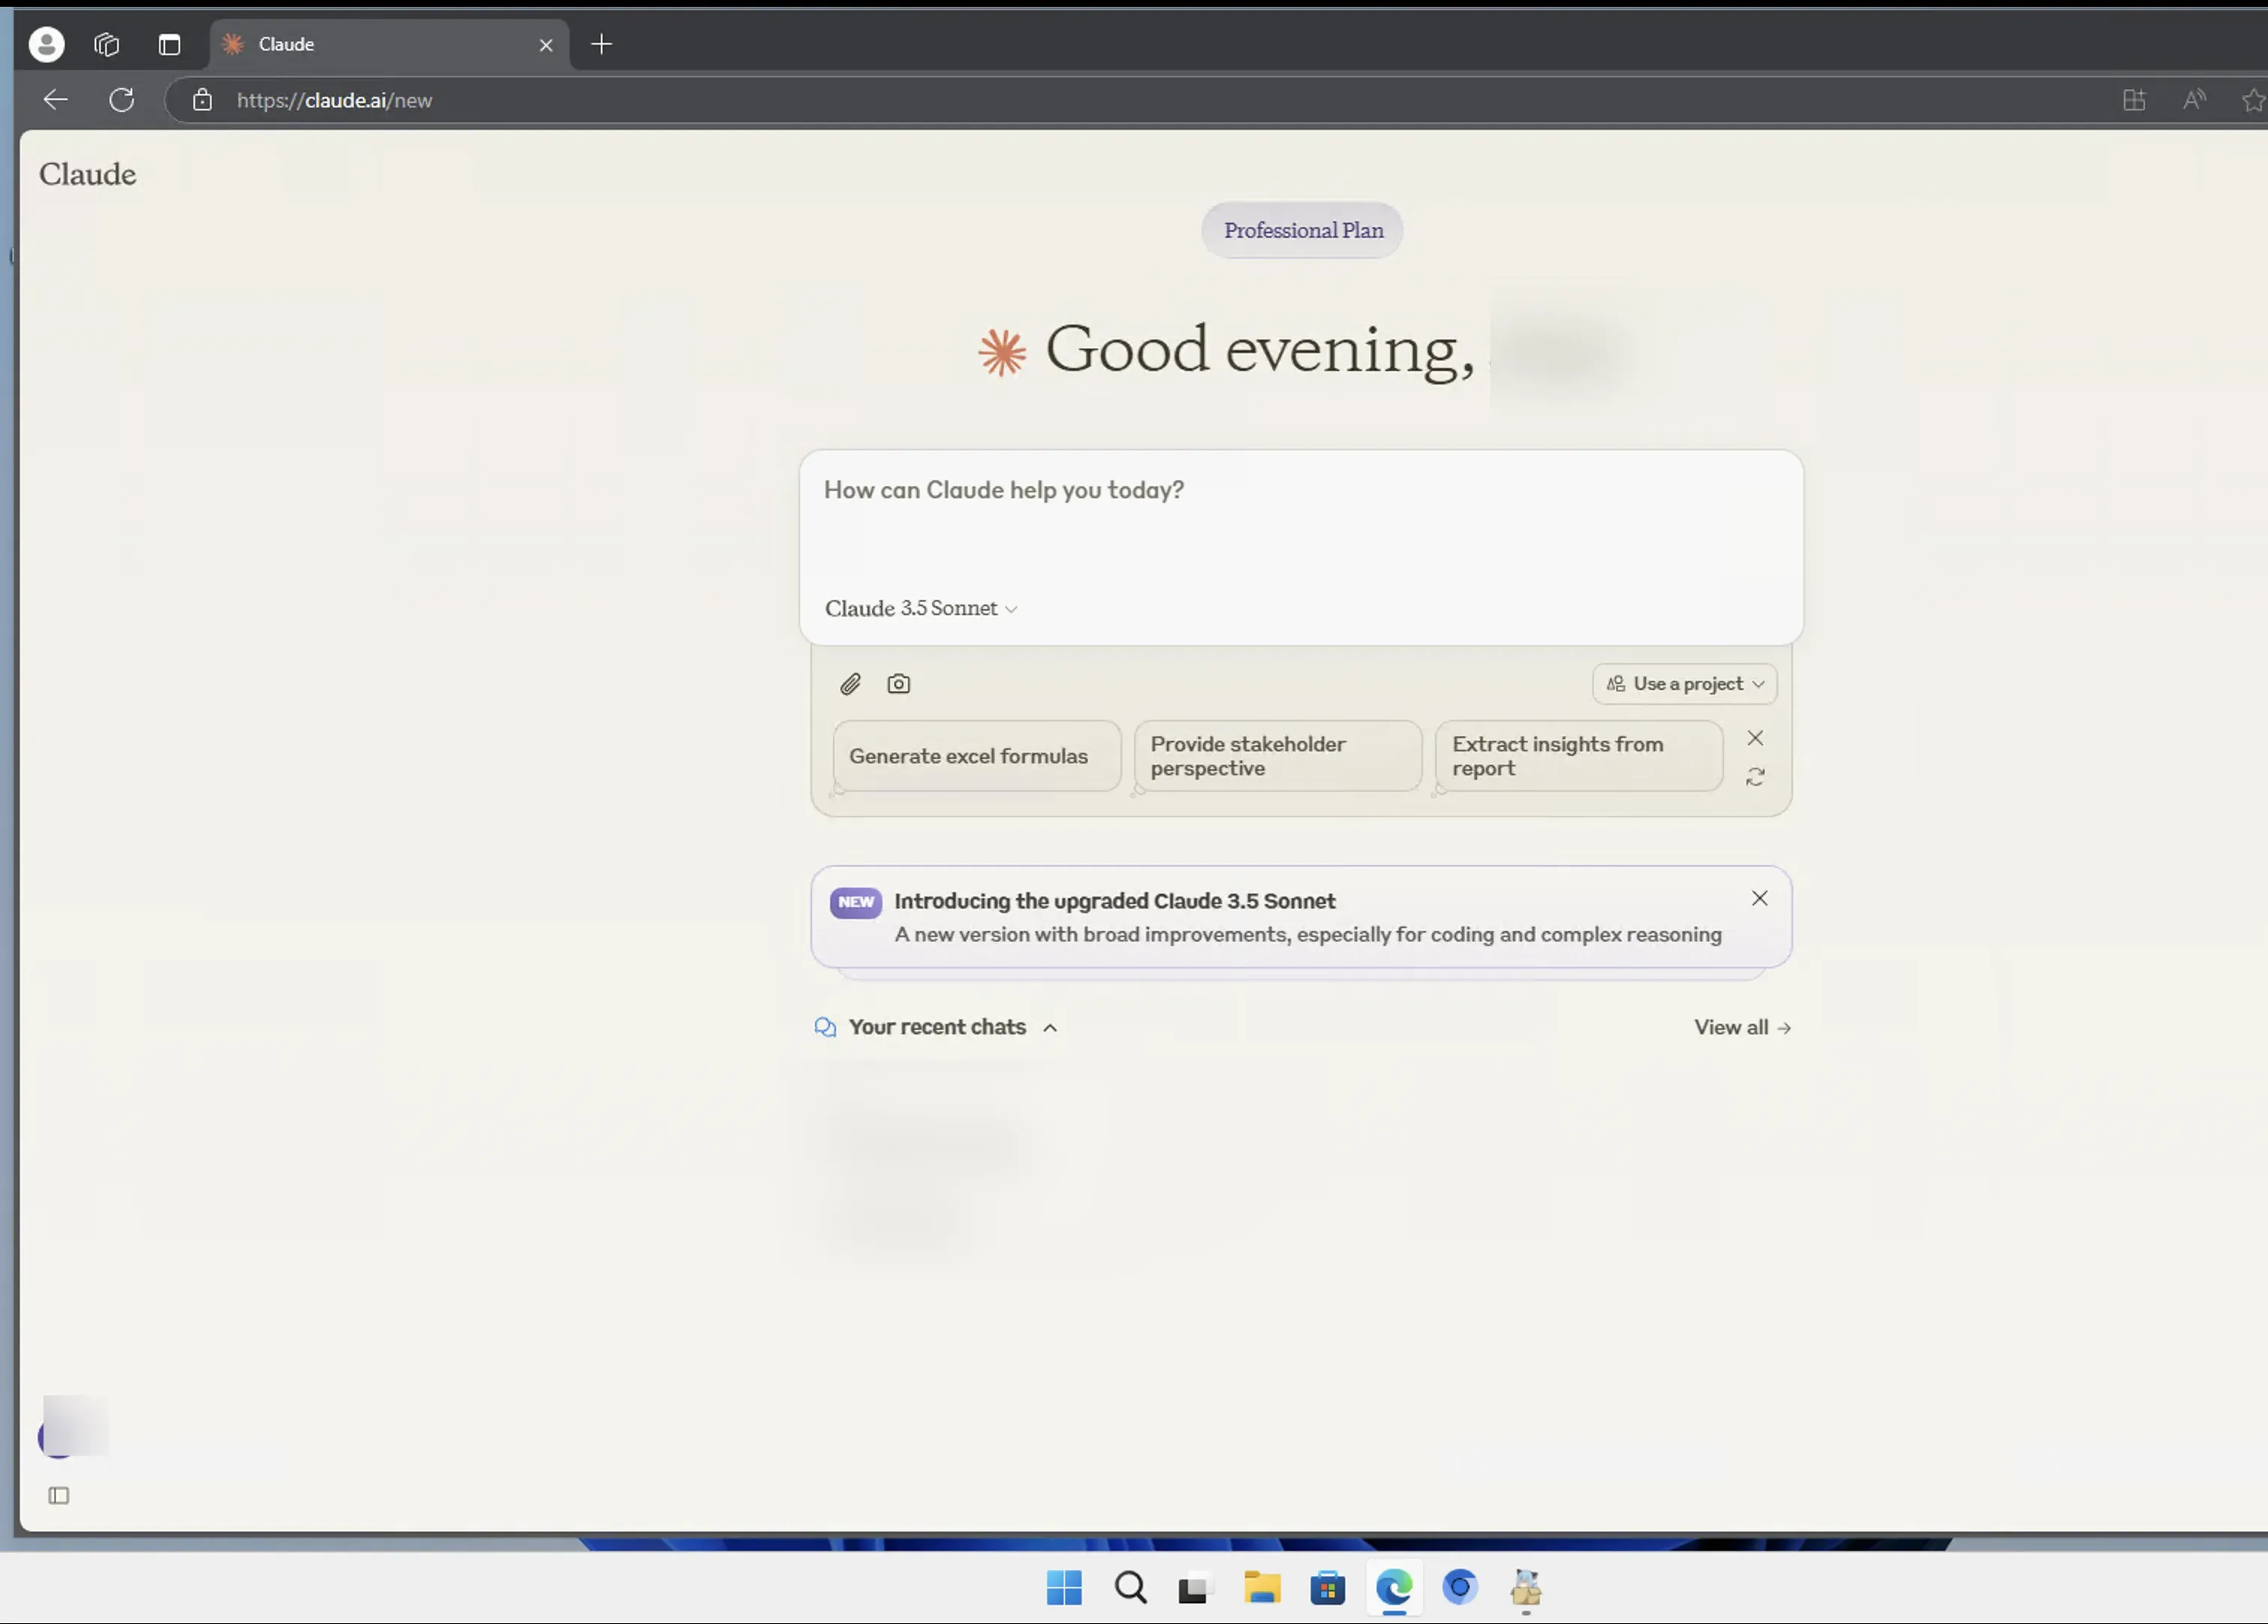Toggle the sidebar panel icon at bottom left
This screenshot has height=1624, width=2268.
coord(59,1495)
